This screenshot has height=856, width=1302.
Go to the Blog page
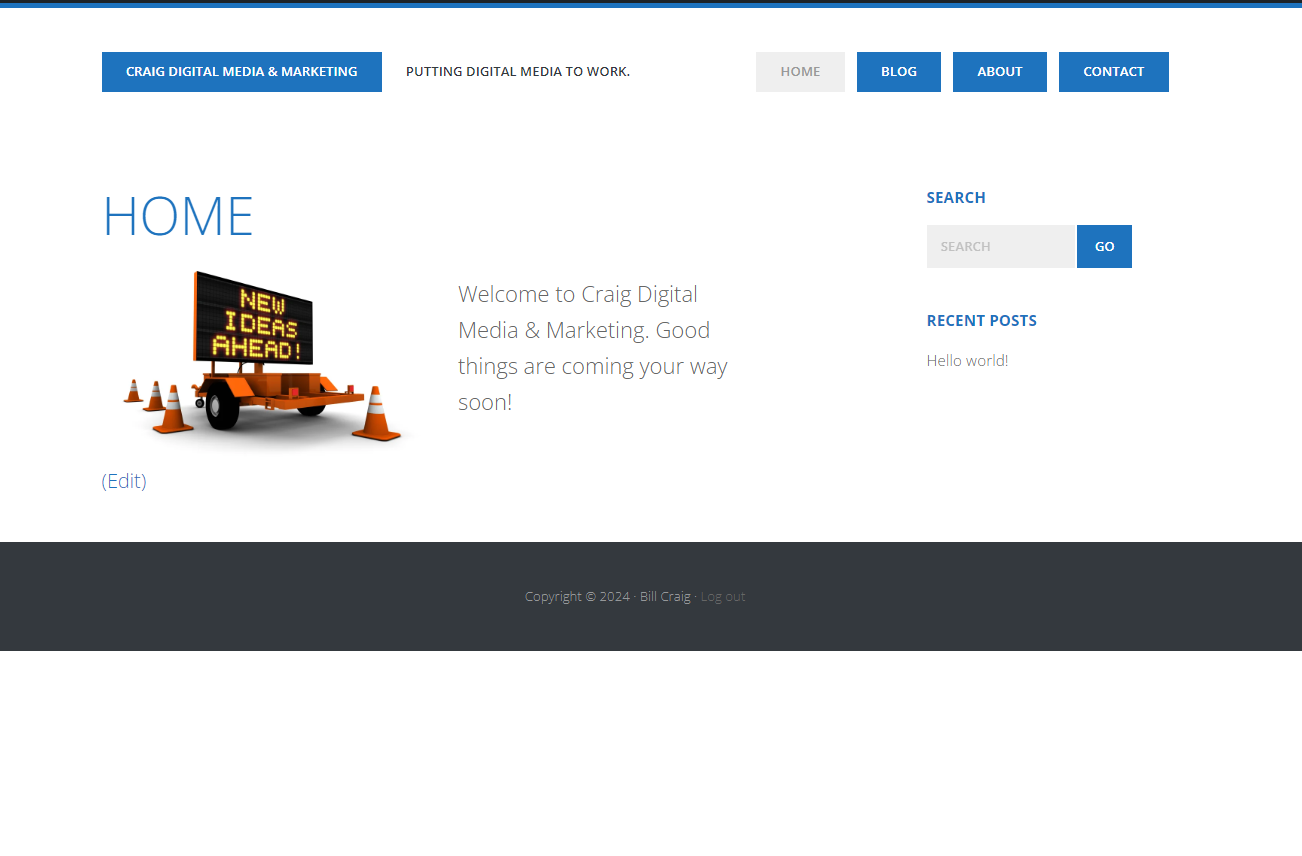tap(898, 72)
